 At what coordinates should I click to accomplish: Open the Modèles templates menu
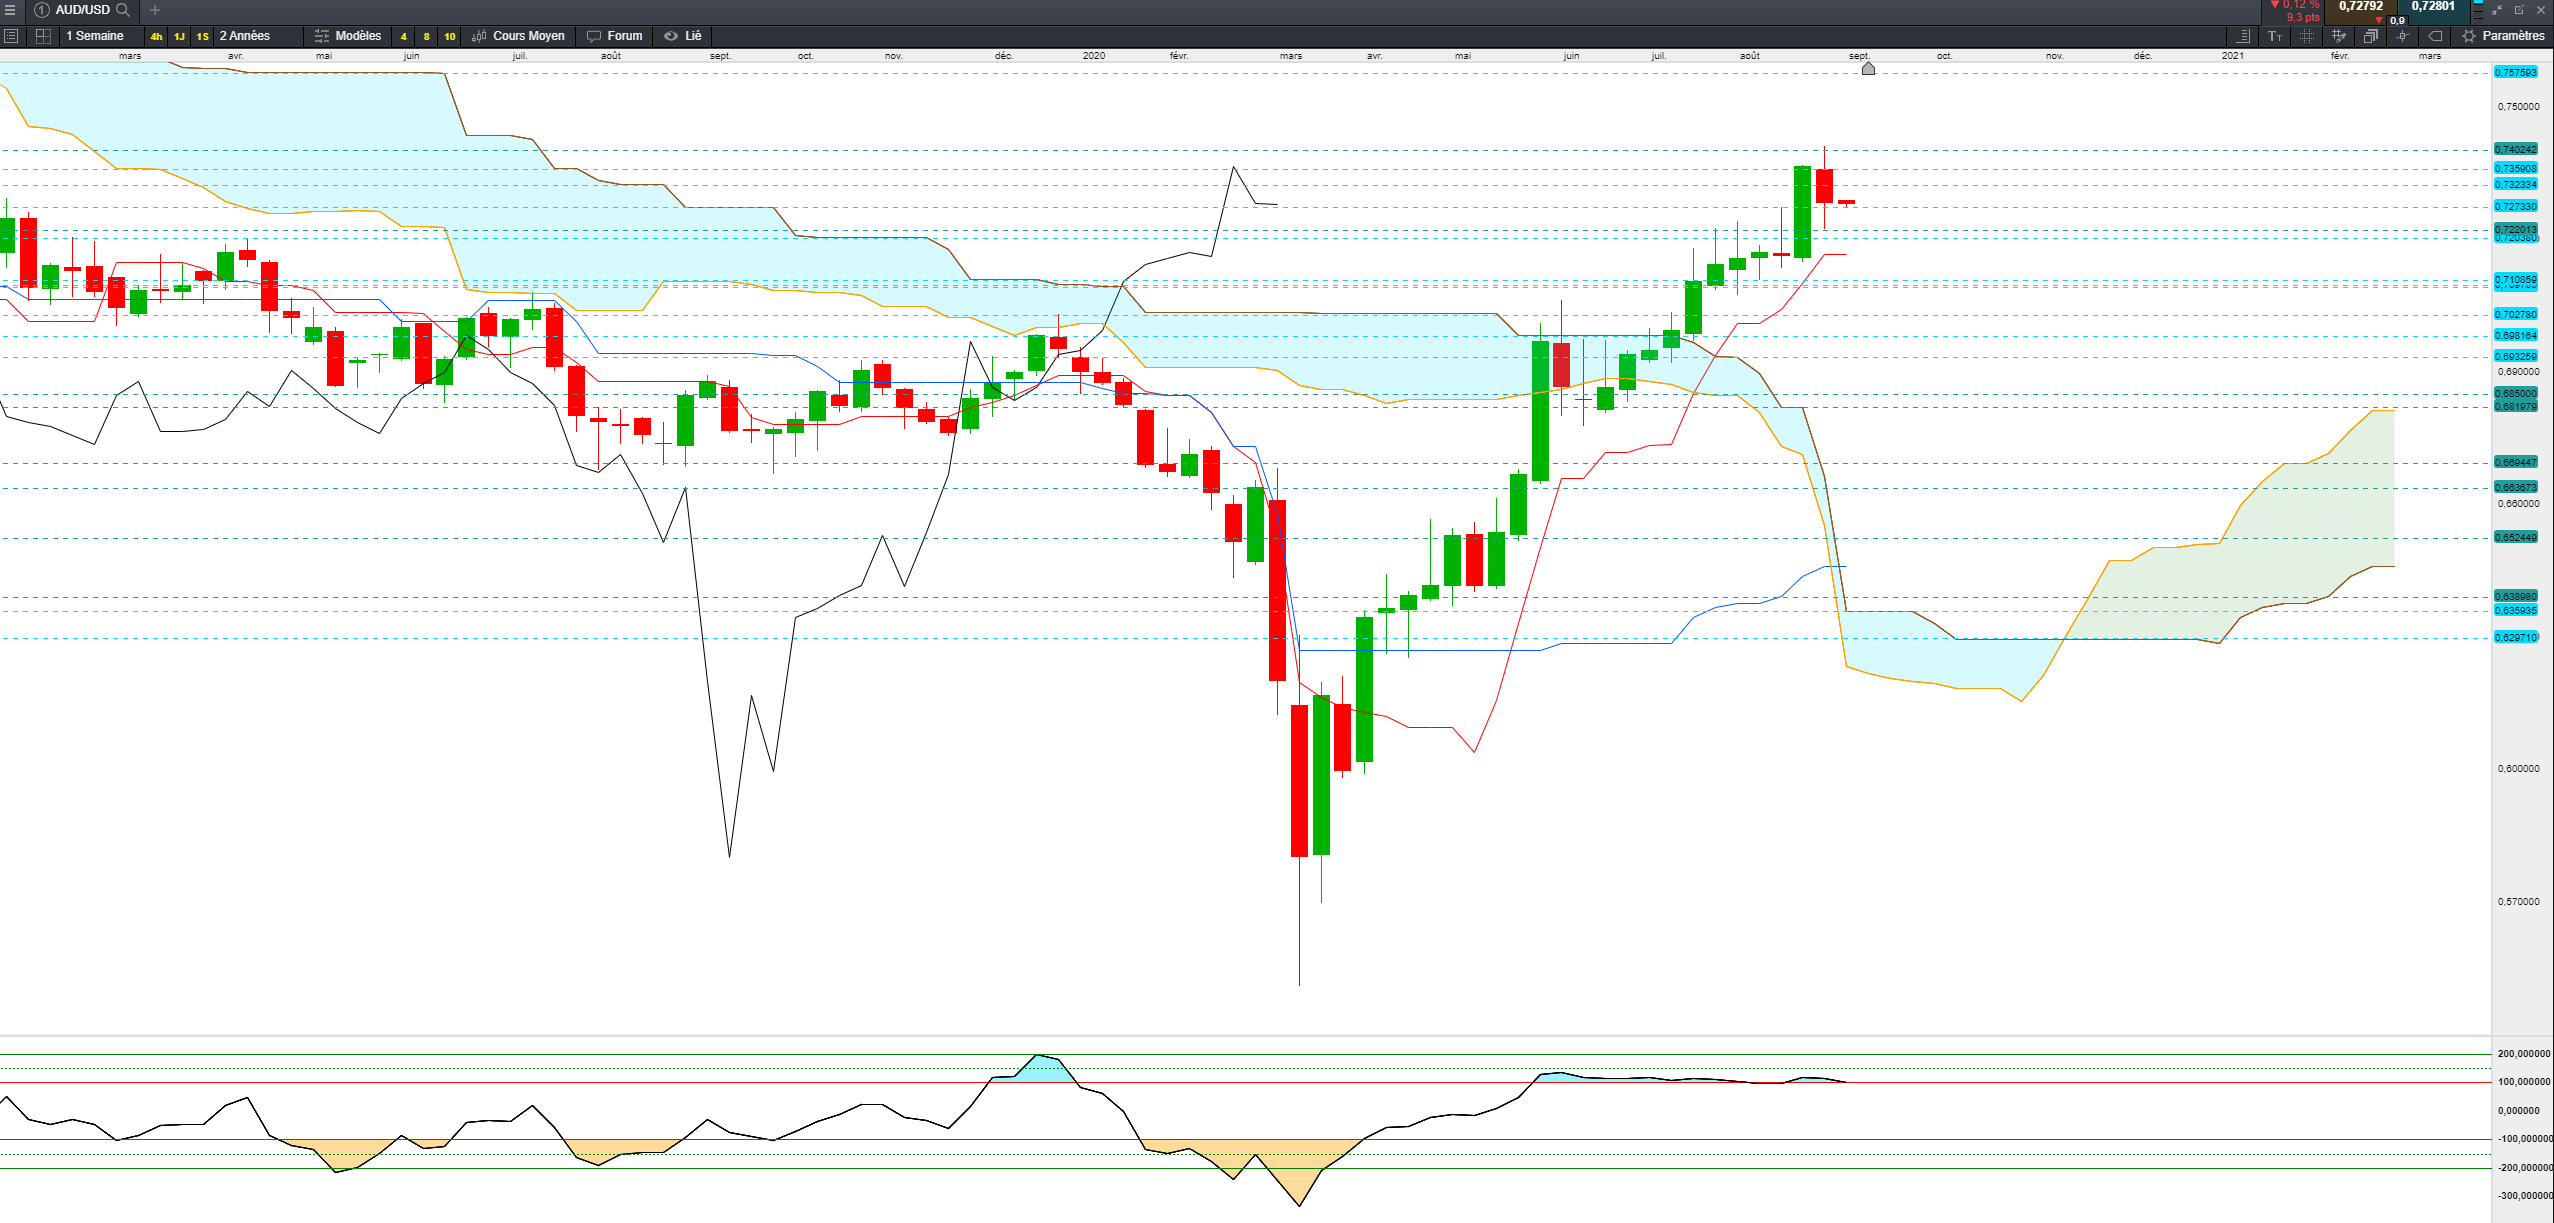pyautogui.click(x=347, y=36)
